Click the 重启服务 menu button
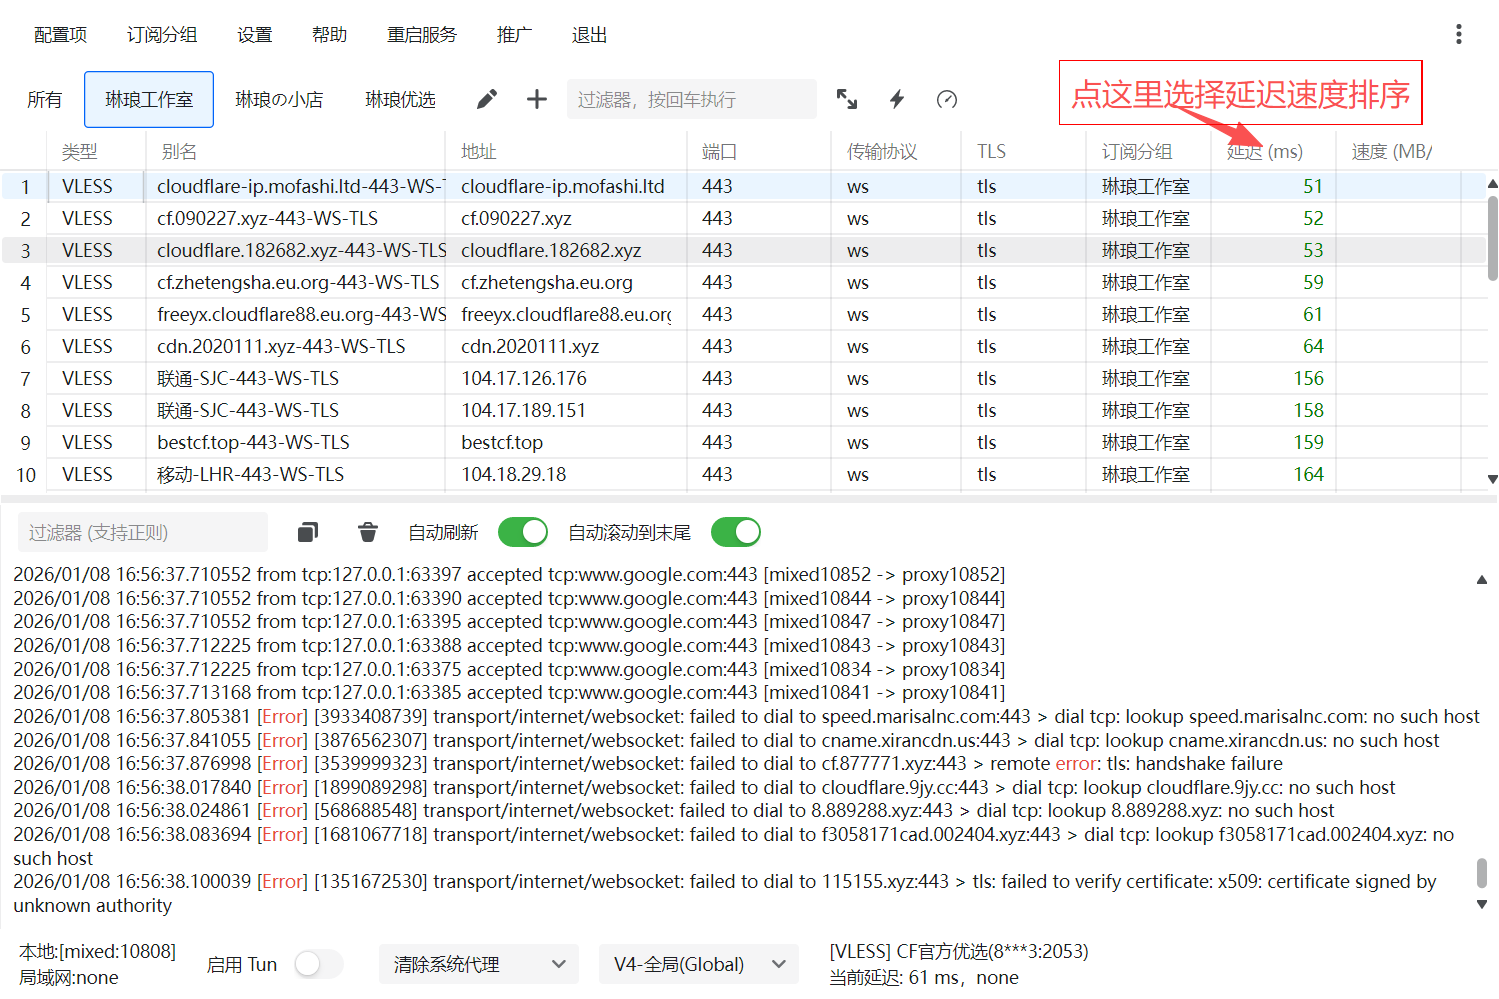 422,35
